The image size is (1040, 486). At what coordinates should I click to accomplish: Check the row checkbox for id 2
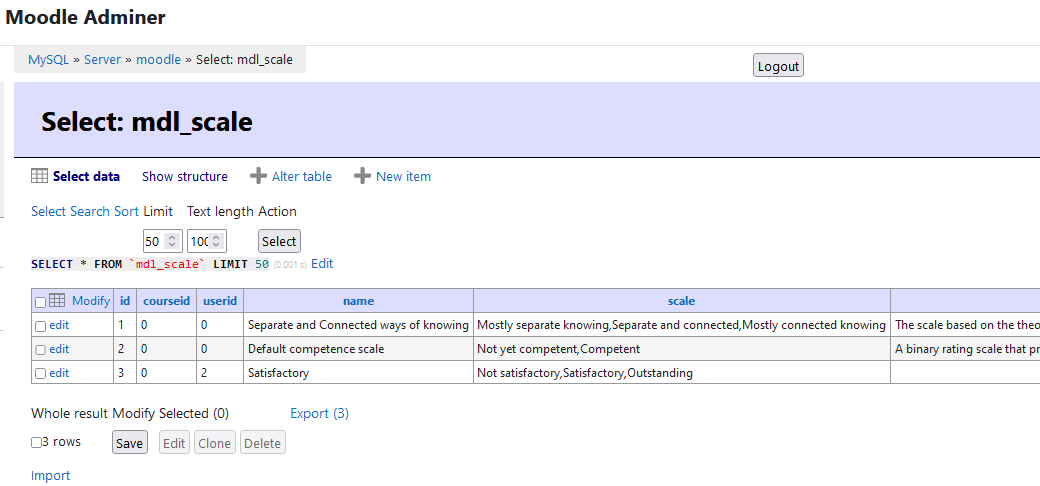click(x=40, y=350)
